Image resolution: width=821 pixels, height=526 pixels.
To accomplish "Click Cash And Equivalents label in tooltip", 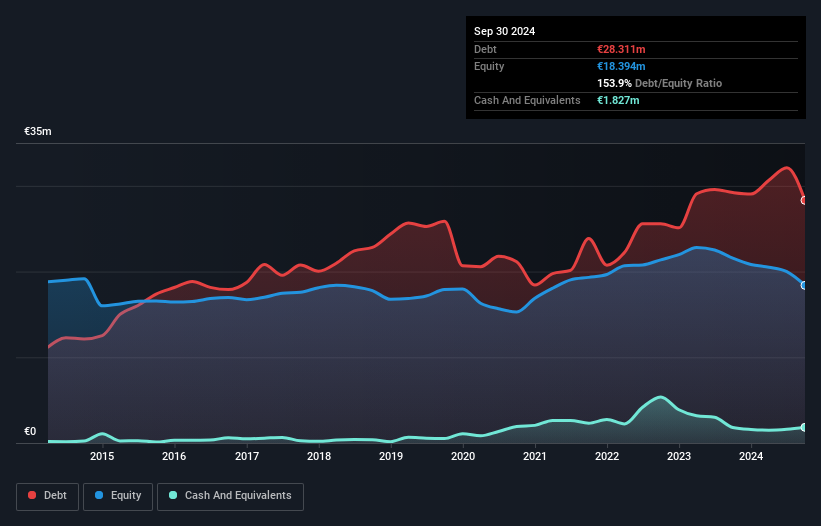I will coord(527,100).
